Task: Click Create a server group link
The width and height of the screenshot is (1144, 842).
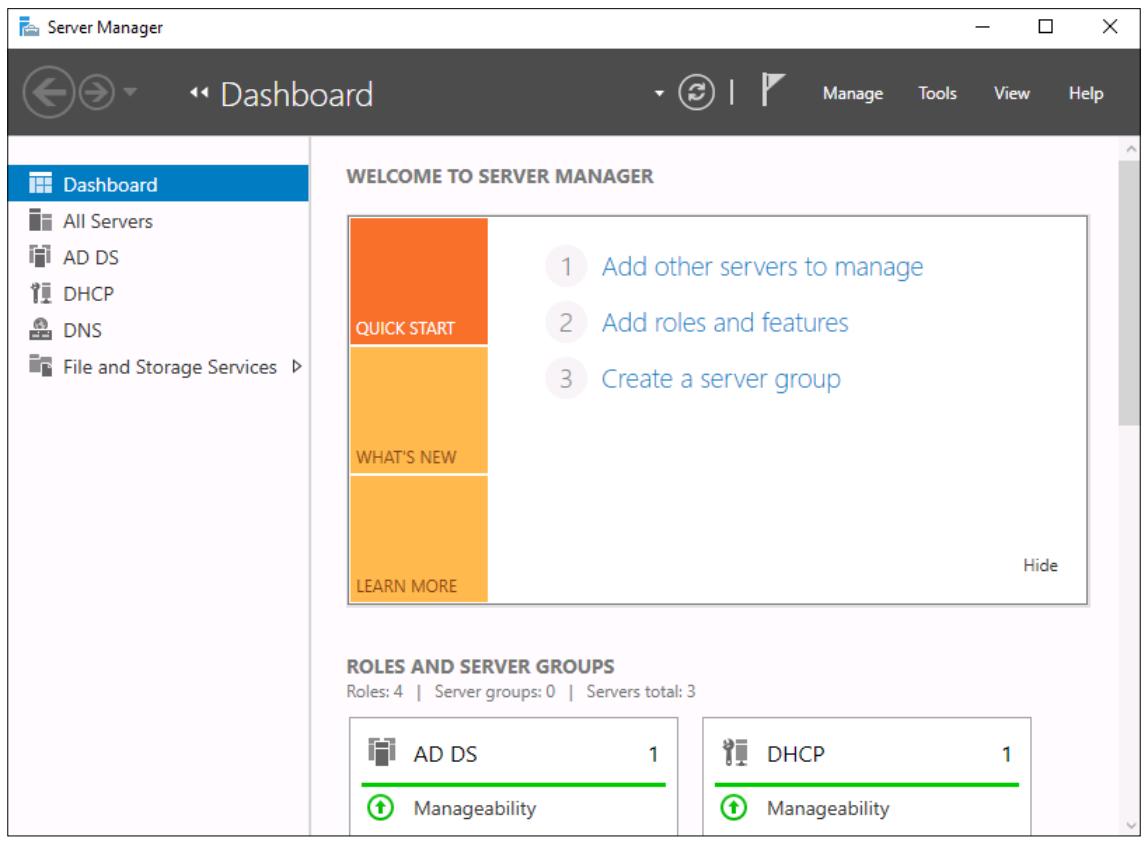Action: (x=721, y=379)
